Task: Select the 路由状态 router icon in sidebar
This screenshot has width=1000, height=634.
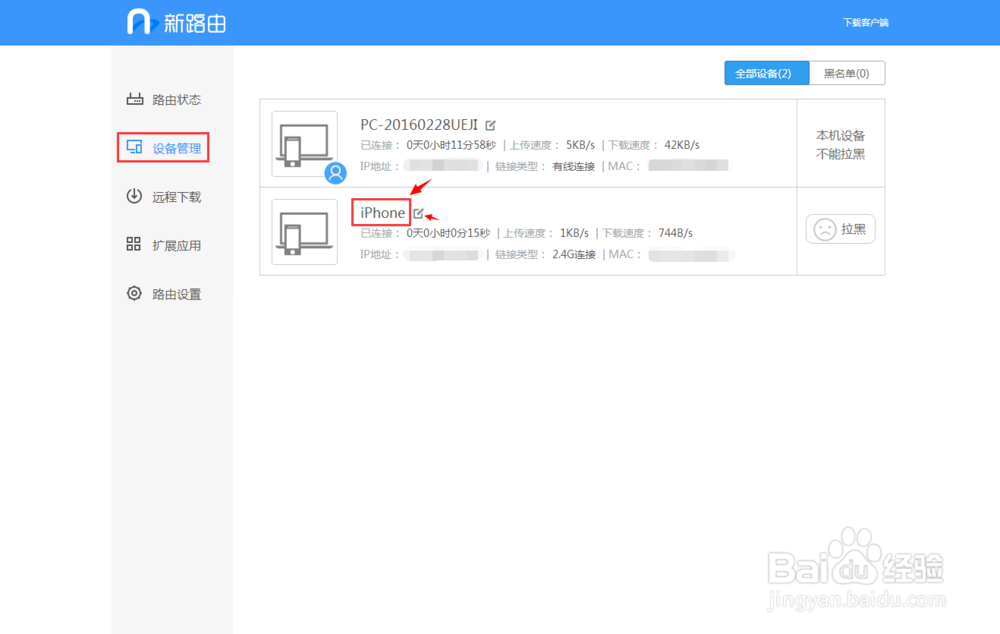Action: [134, 99]
